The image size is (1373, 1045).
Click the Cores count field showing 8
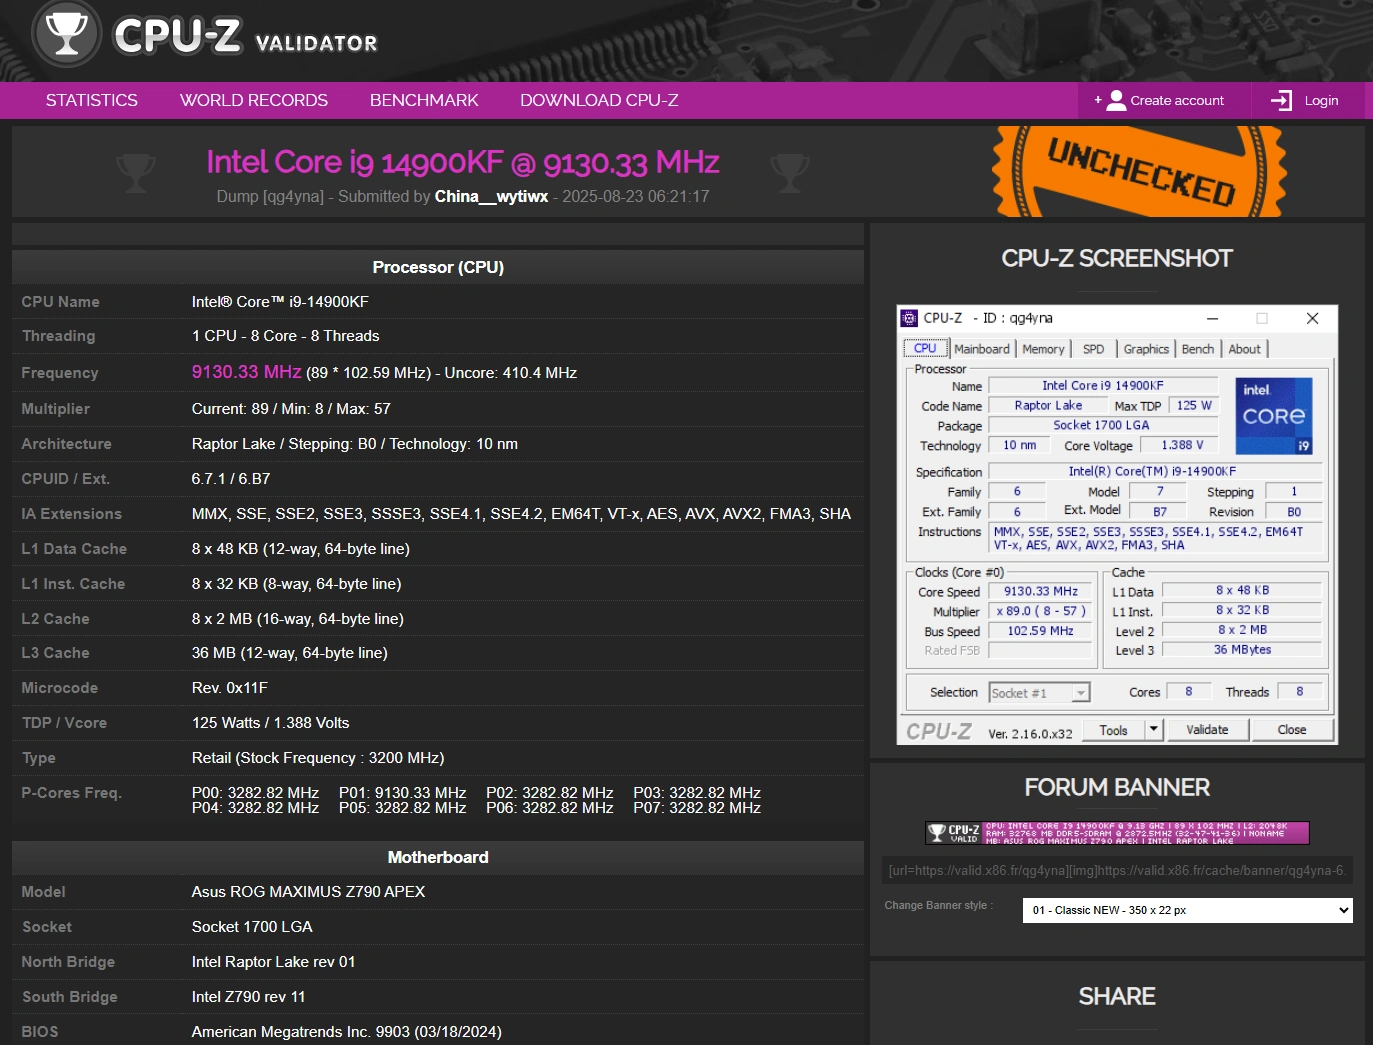click(1188, 691)
